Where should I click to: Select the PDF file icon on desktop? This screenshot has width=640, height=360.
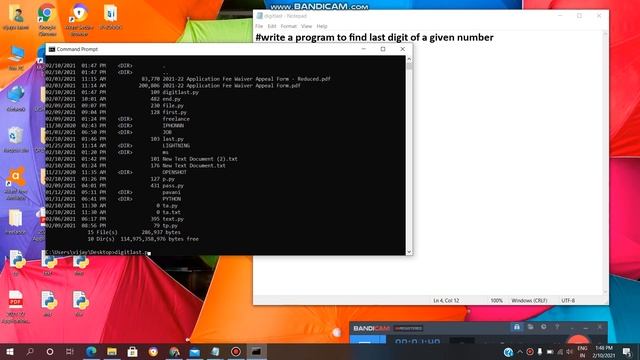[16, 306]
